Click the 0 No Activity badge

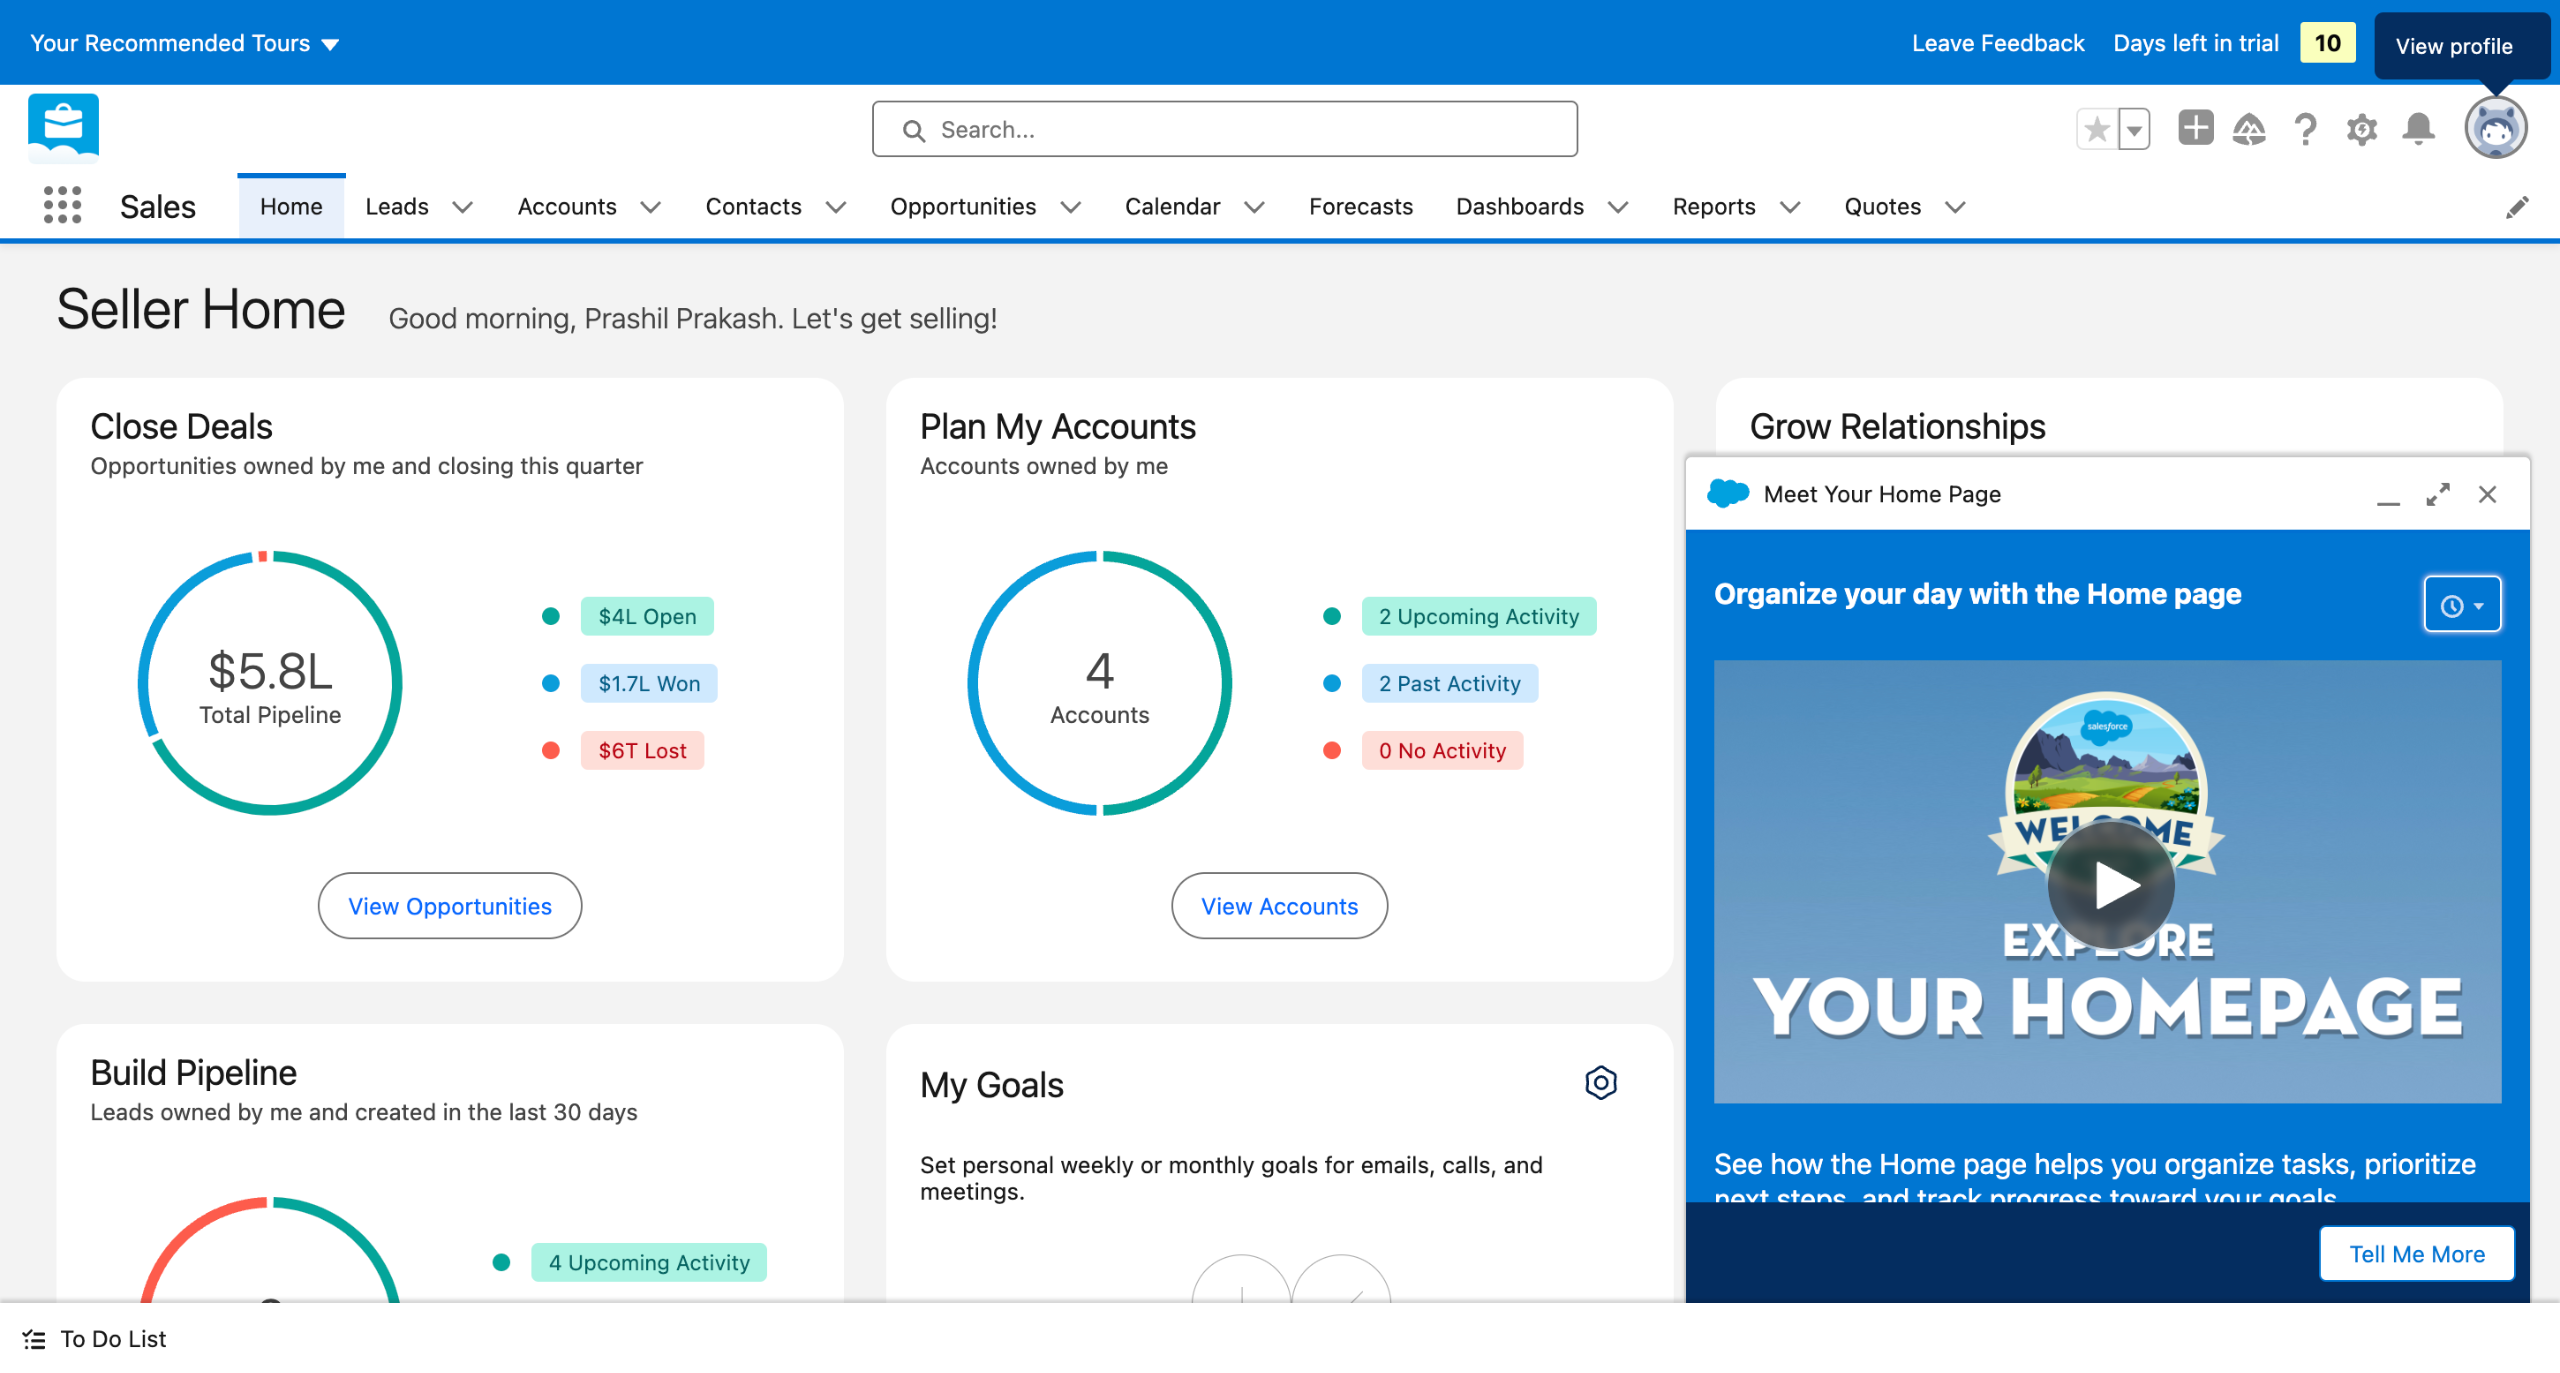tap(1442, 750)
